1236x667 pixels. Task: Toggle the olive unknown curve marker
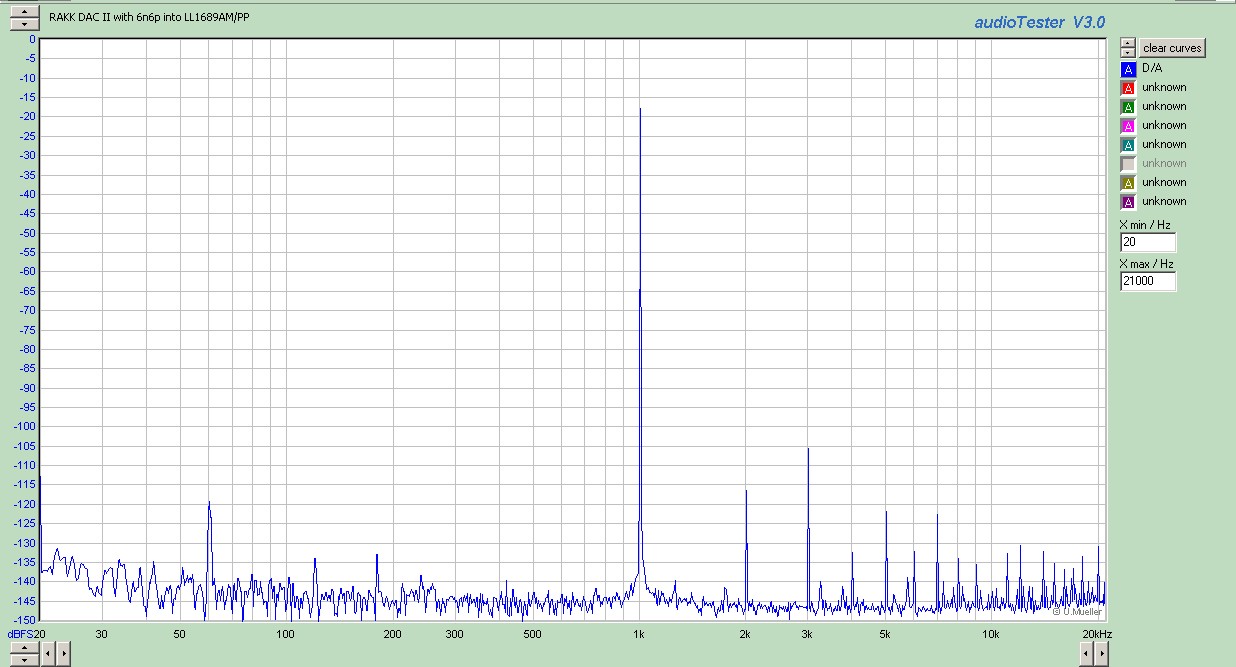point(1128,183)
